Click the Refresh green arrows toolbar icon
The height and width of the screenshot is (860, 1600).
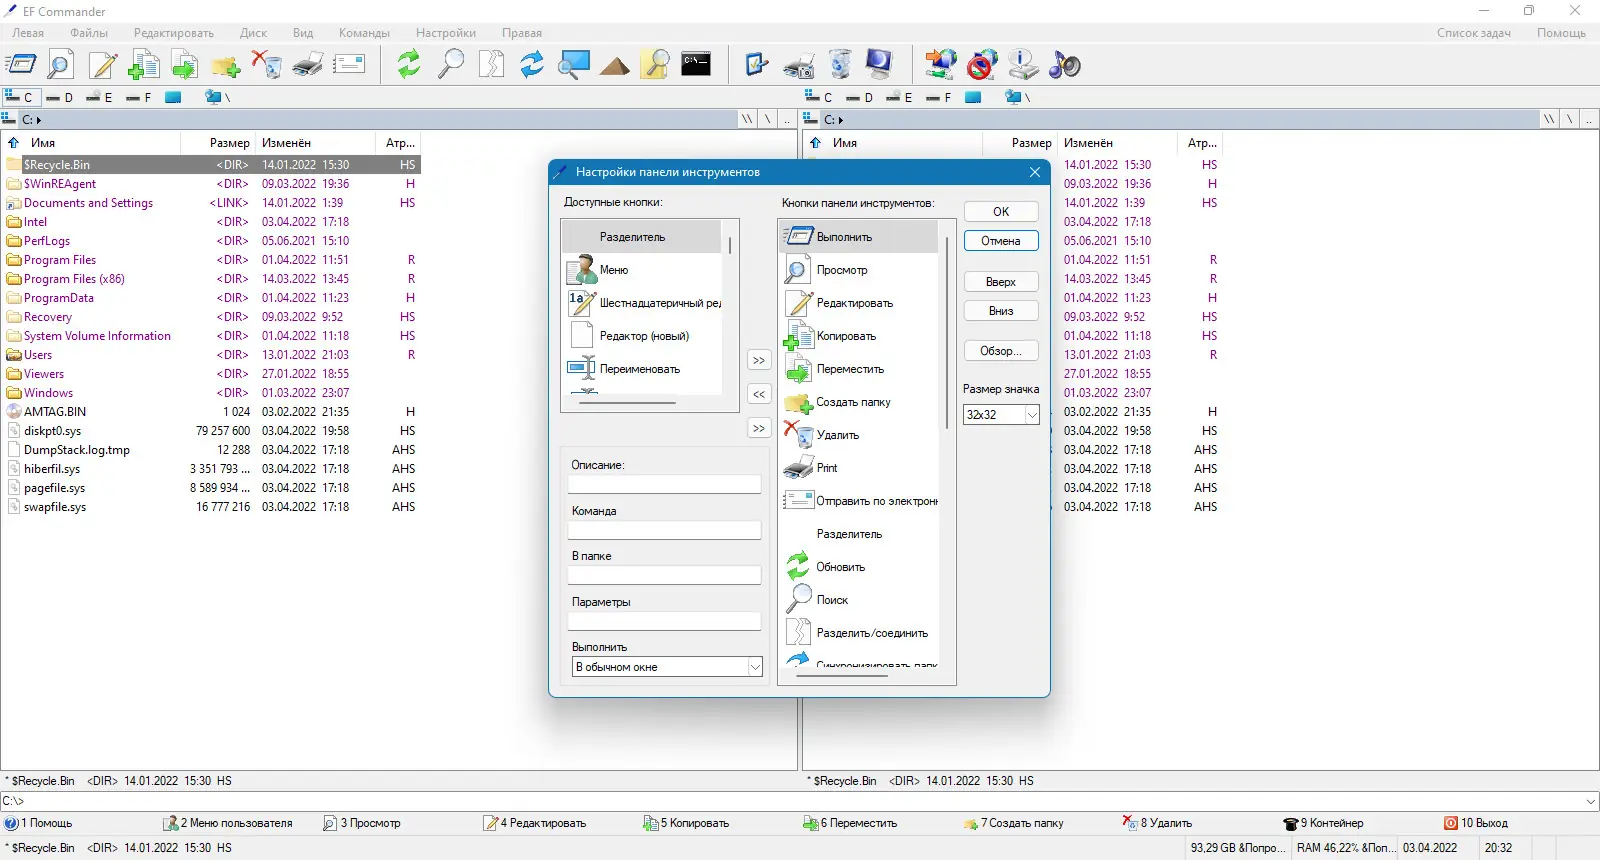click(x=408, y=65)
